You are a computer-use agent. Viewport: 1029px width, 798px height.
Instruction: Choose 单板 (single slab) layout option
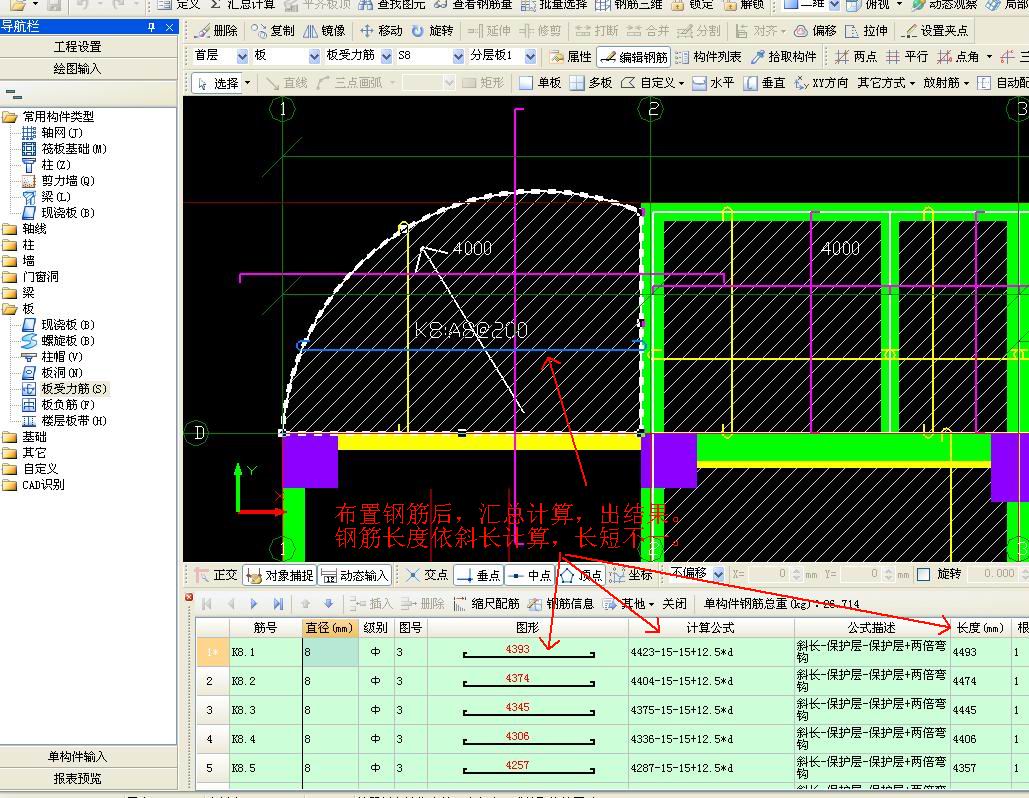coord(540,83)
